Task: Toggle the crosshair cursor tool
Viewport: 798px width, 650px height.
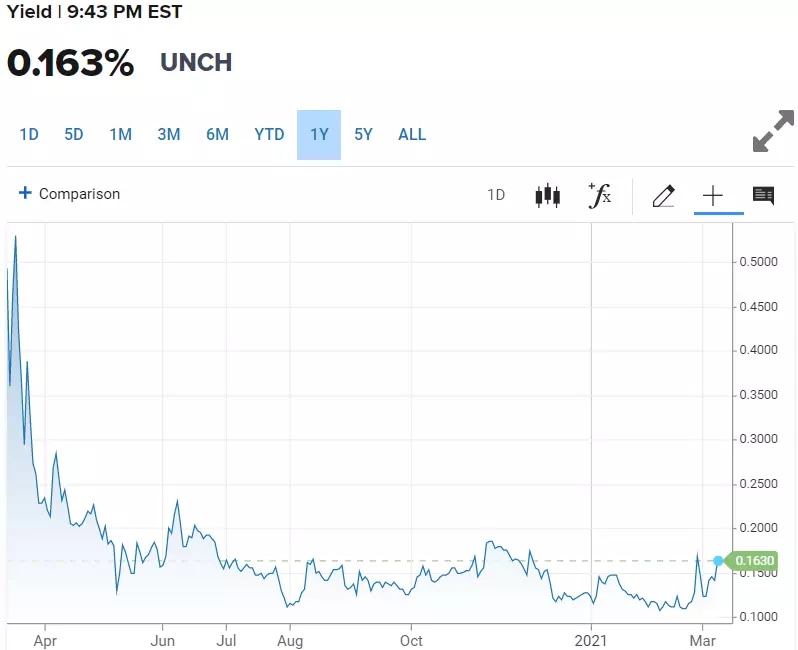Action: pyautogui.click(x=712, y=195)
